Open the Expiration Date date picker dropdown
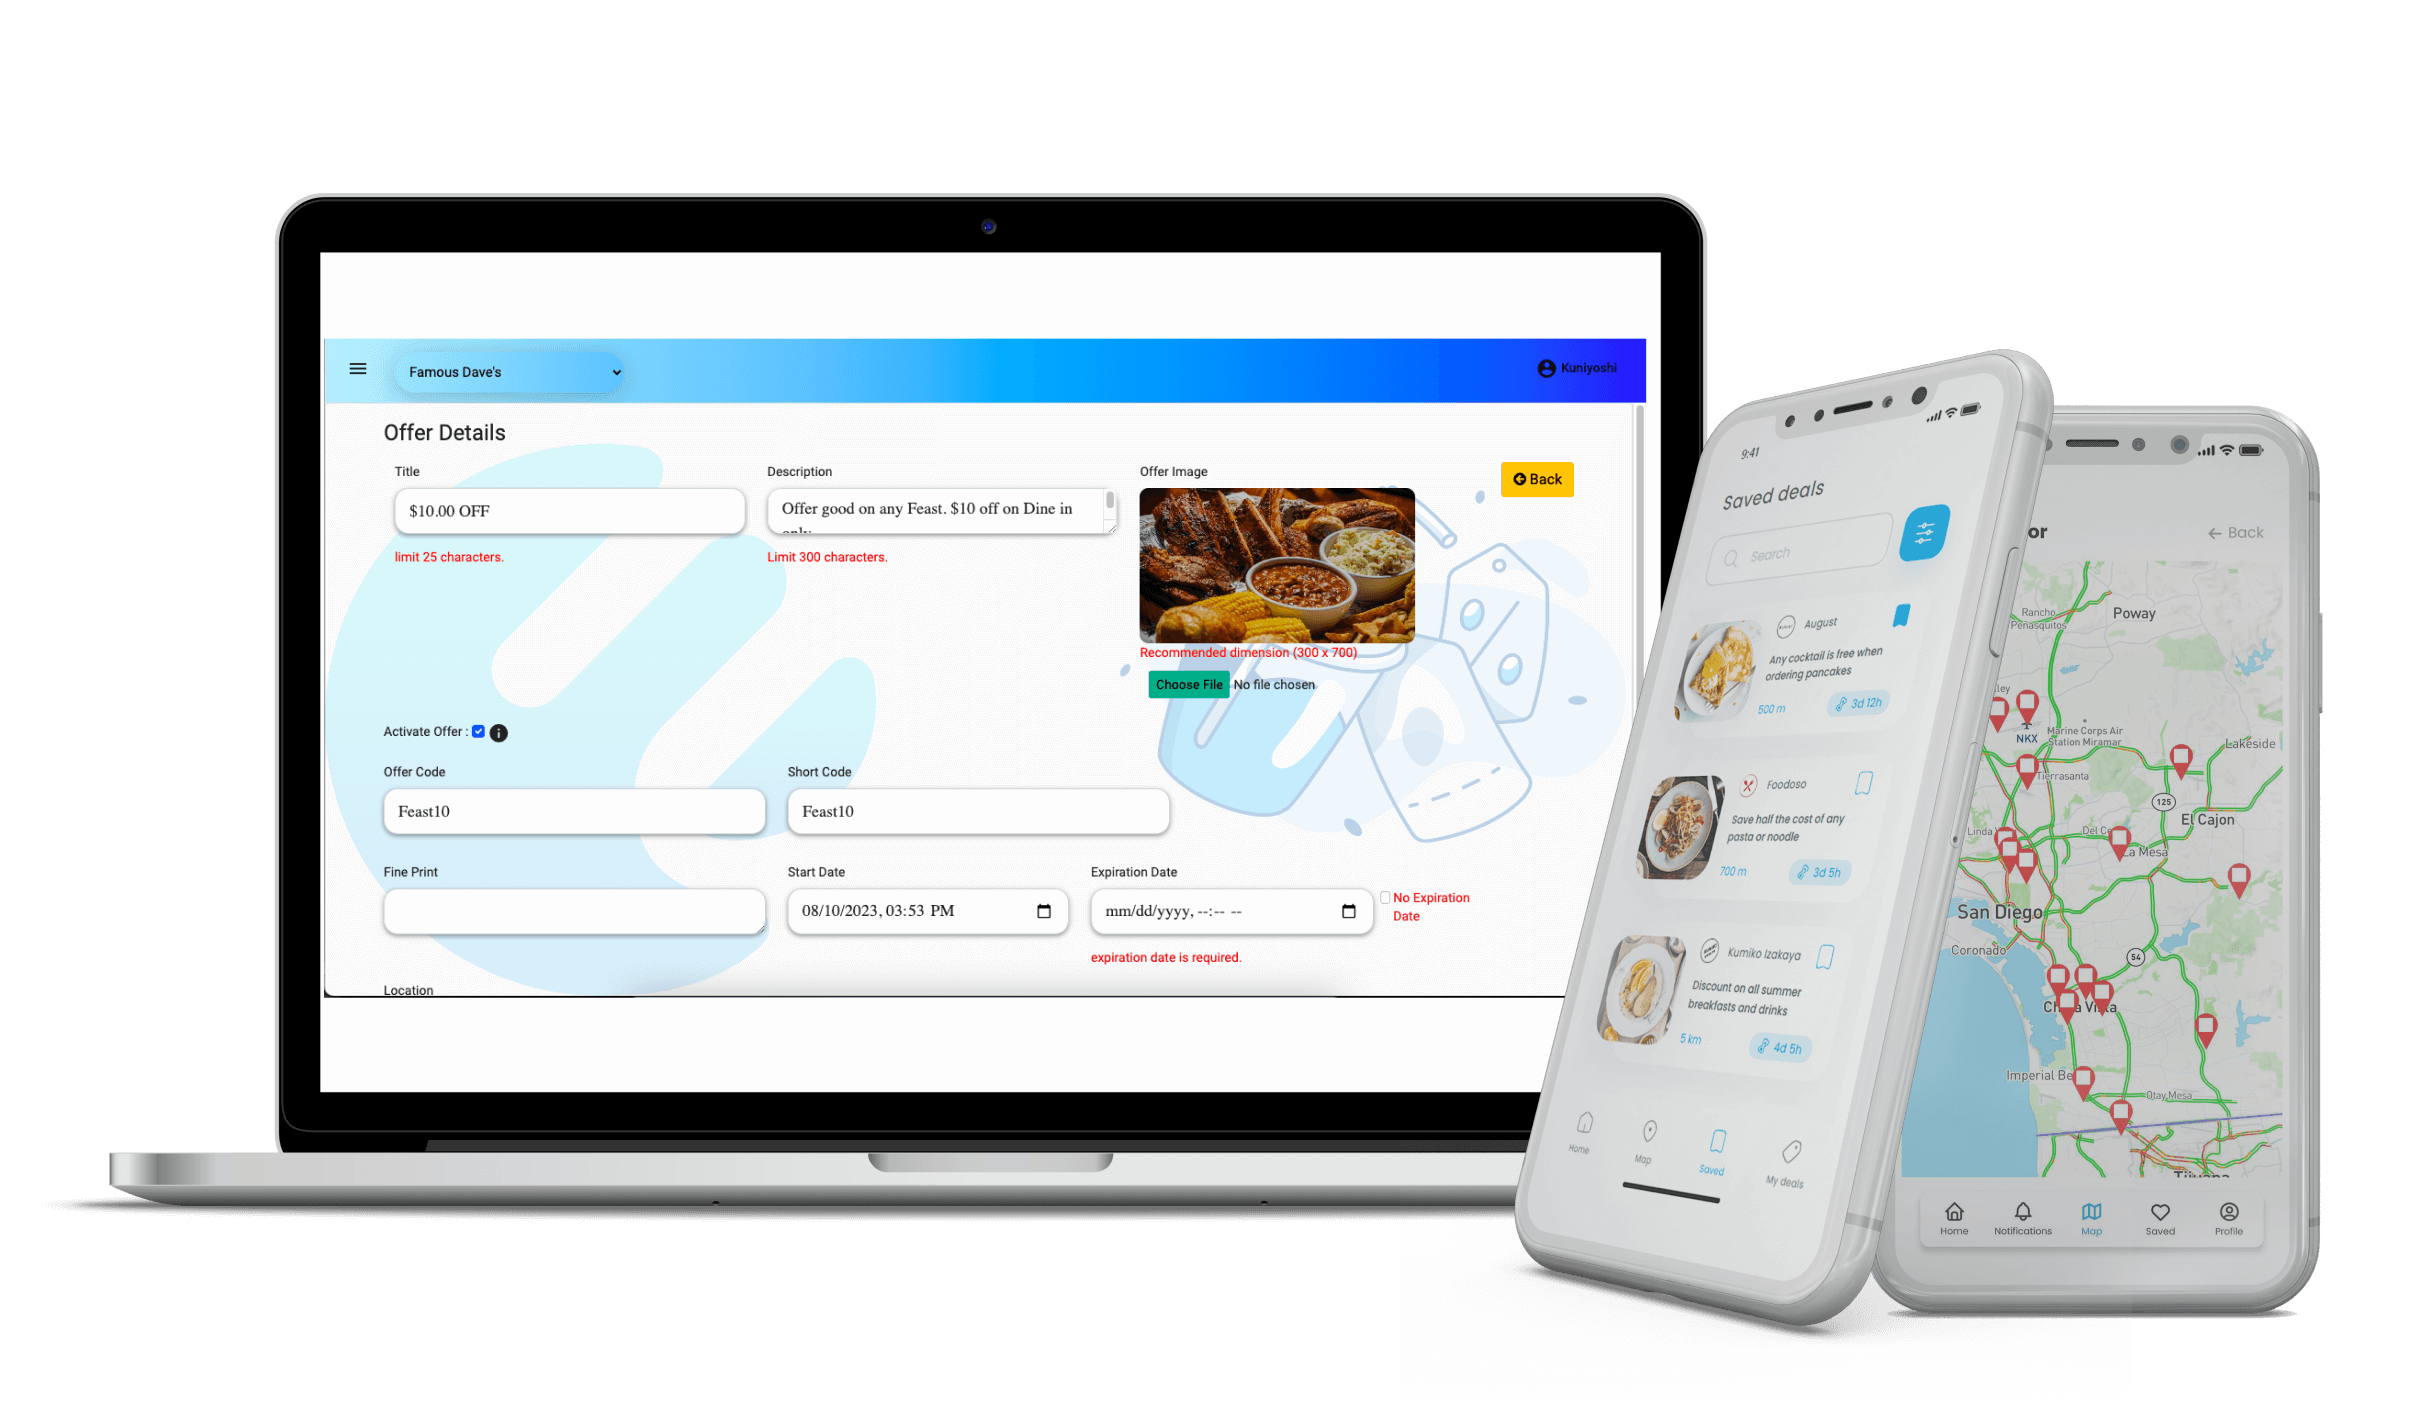2414x1403 pixels. click(1349, 910)
